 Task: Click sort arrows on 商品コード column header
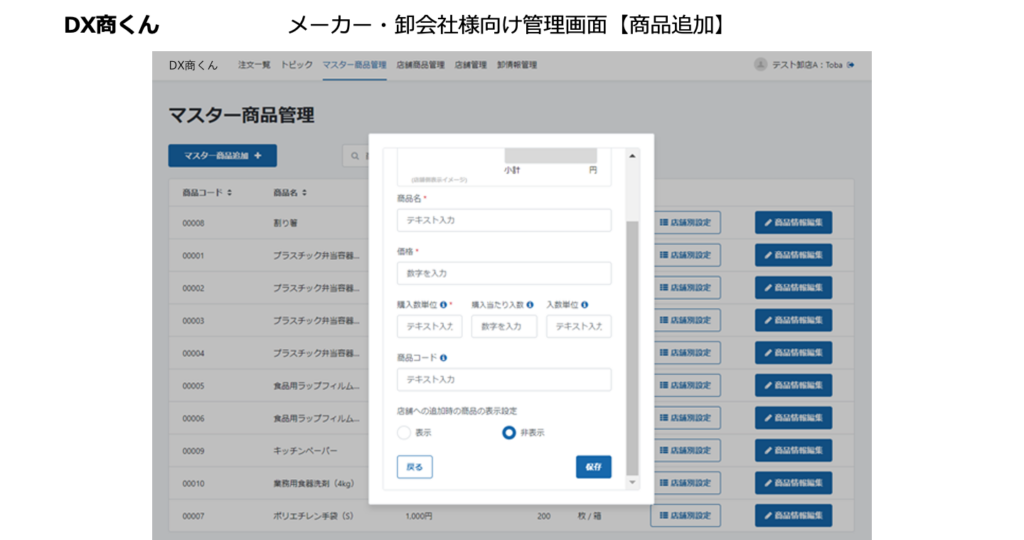pos(230,192)
